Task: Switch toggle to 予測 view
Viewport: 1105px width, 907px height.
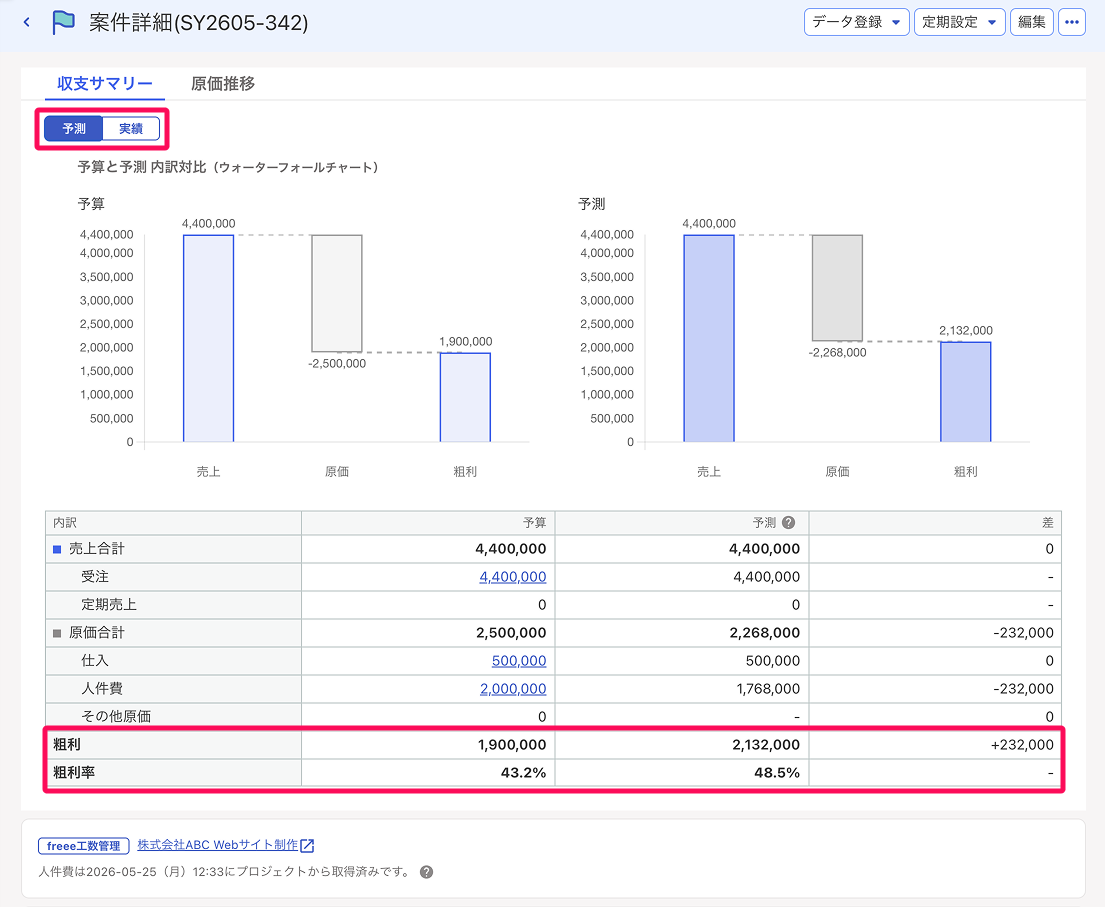Action: (x=73, y=128)
